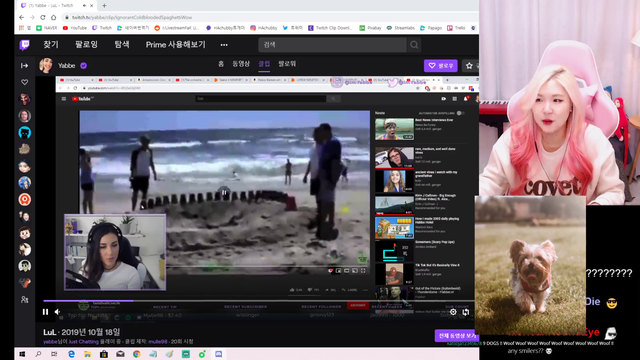Open the Trello bookmark
The height and width of the screenshot is (360, 640).
coord(456,28)
